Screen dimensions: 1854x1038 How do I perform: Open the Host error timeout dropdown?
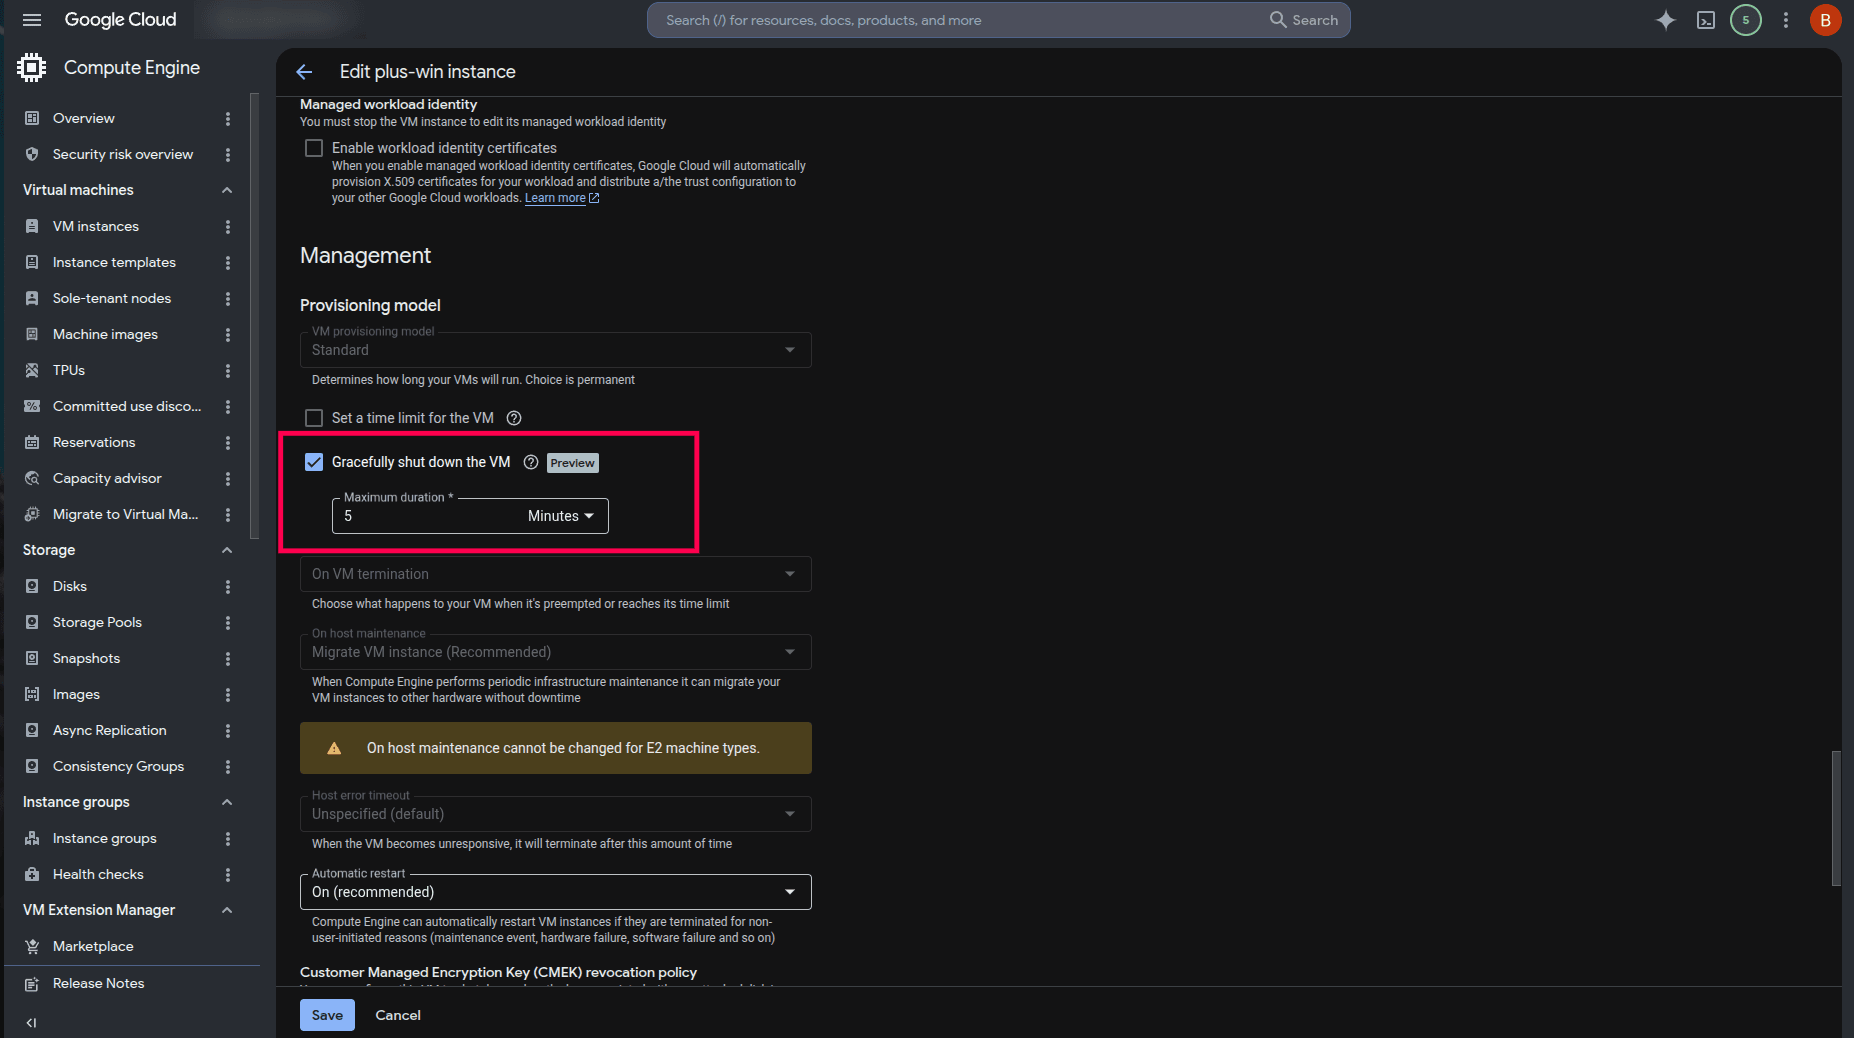click(556, 814)
